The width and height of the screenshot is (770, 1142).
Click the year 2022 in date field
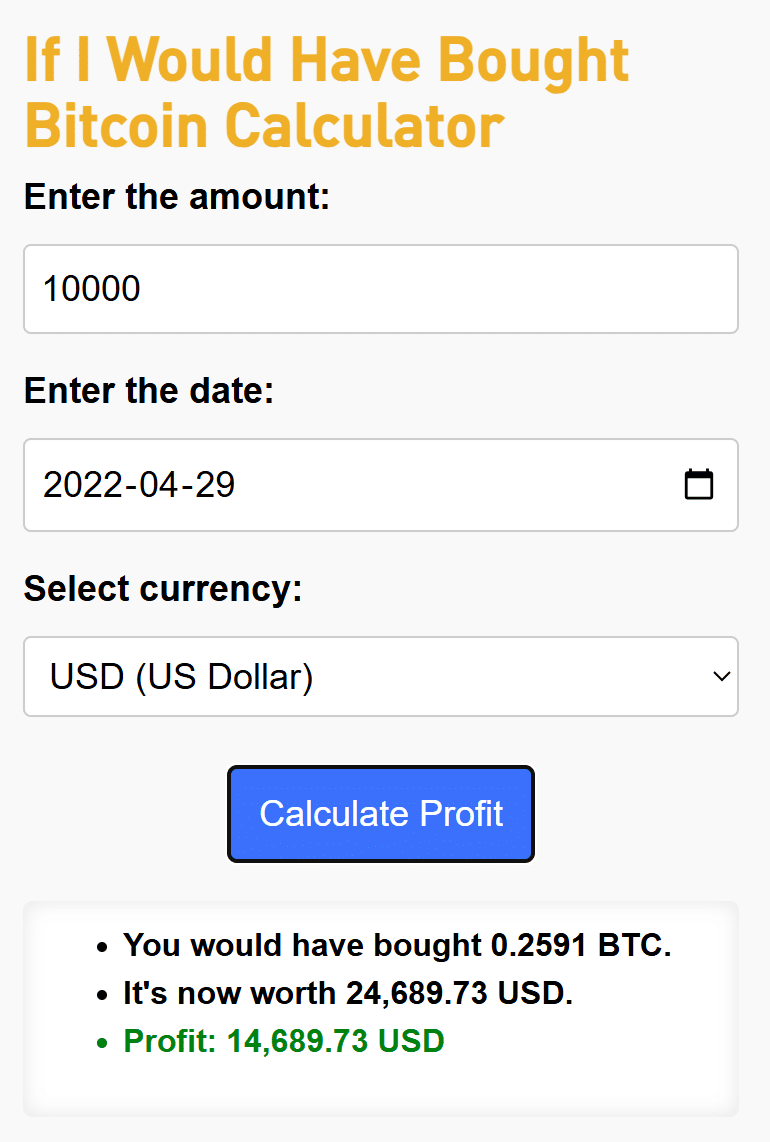(x=79, y=485)
